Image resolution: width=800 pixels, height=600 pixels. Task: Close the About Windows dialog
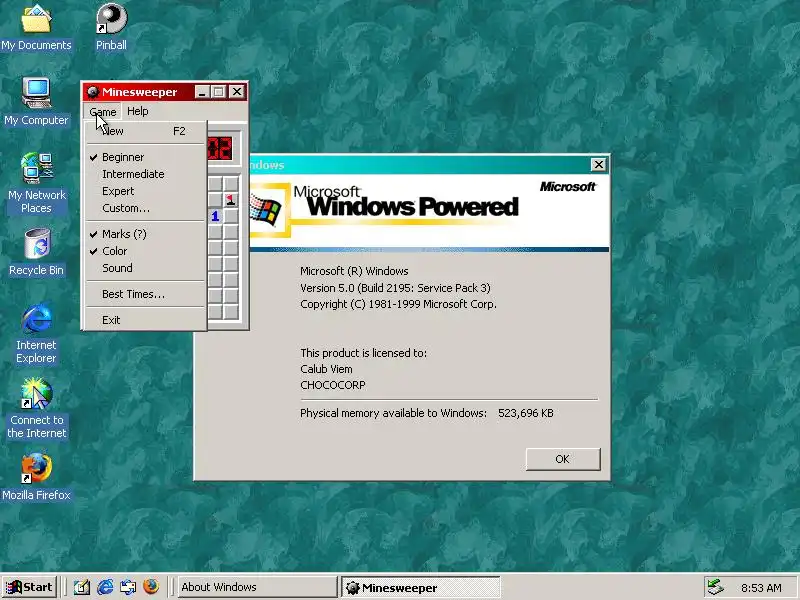598,165
